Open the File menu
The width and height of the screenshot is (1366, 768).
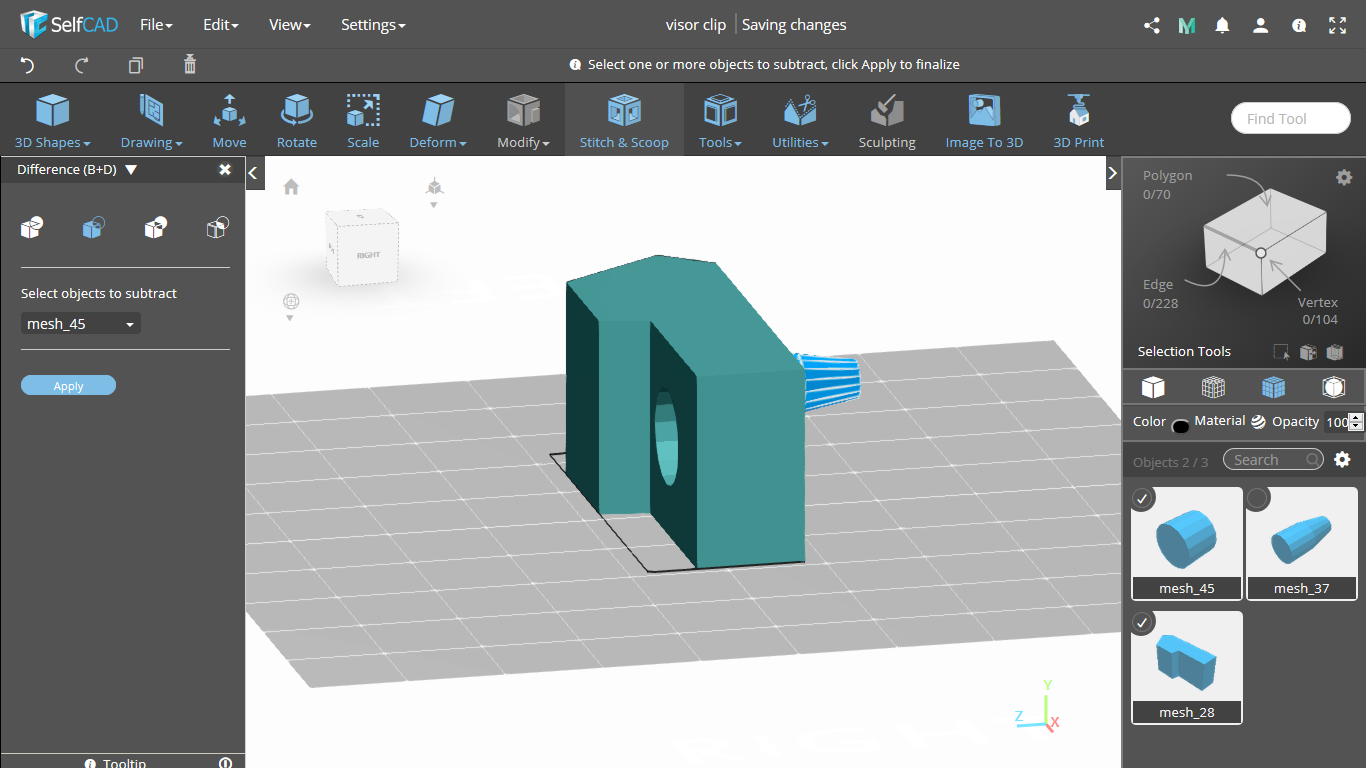point(156,25)
